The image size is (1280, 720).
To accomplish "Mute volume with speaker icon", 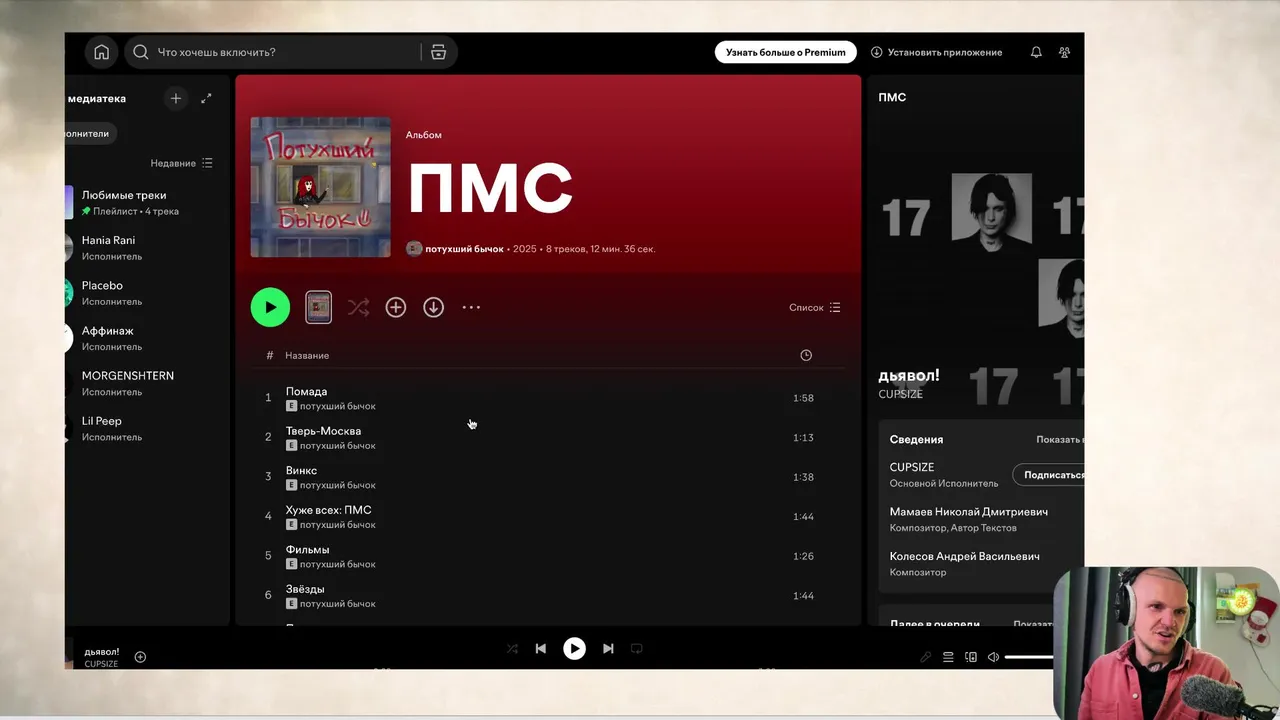I will [x=993, y=657].
